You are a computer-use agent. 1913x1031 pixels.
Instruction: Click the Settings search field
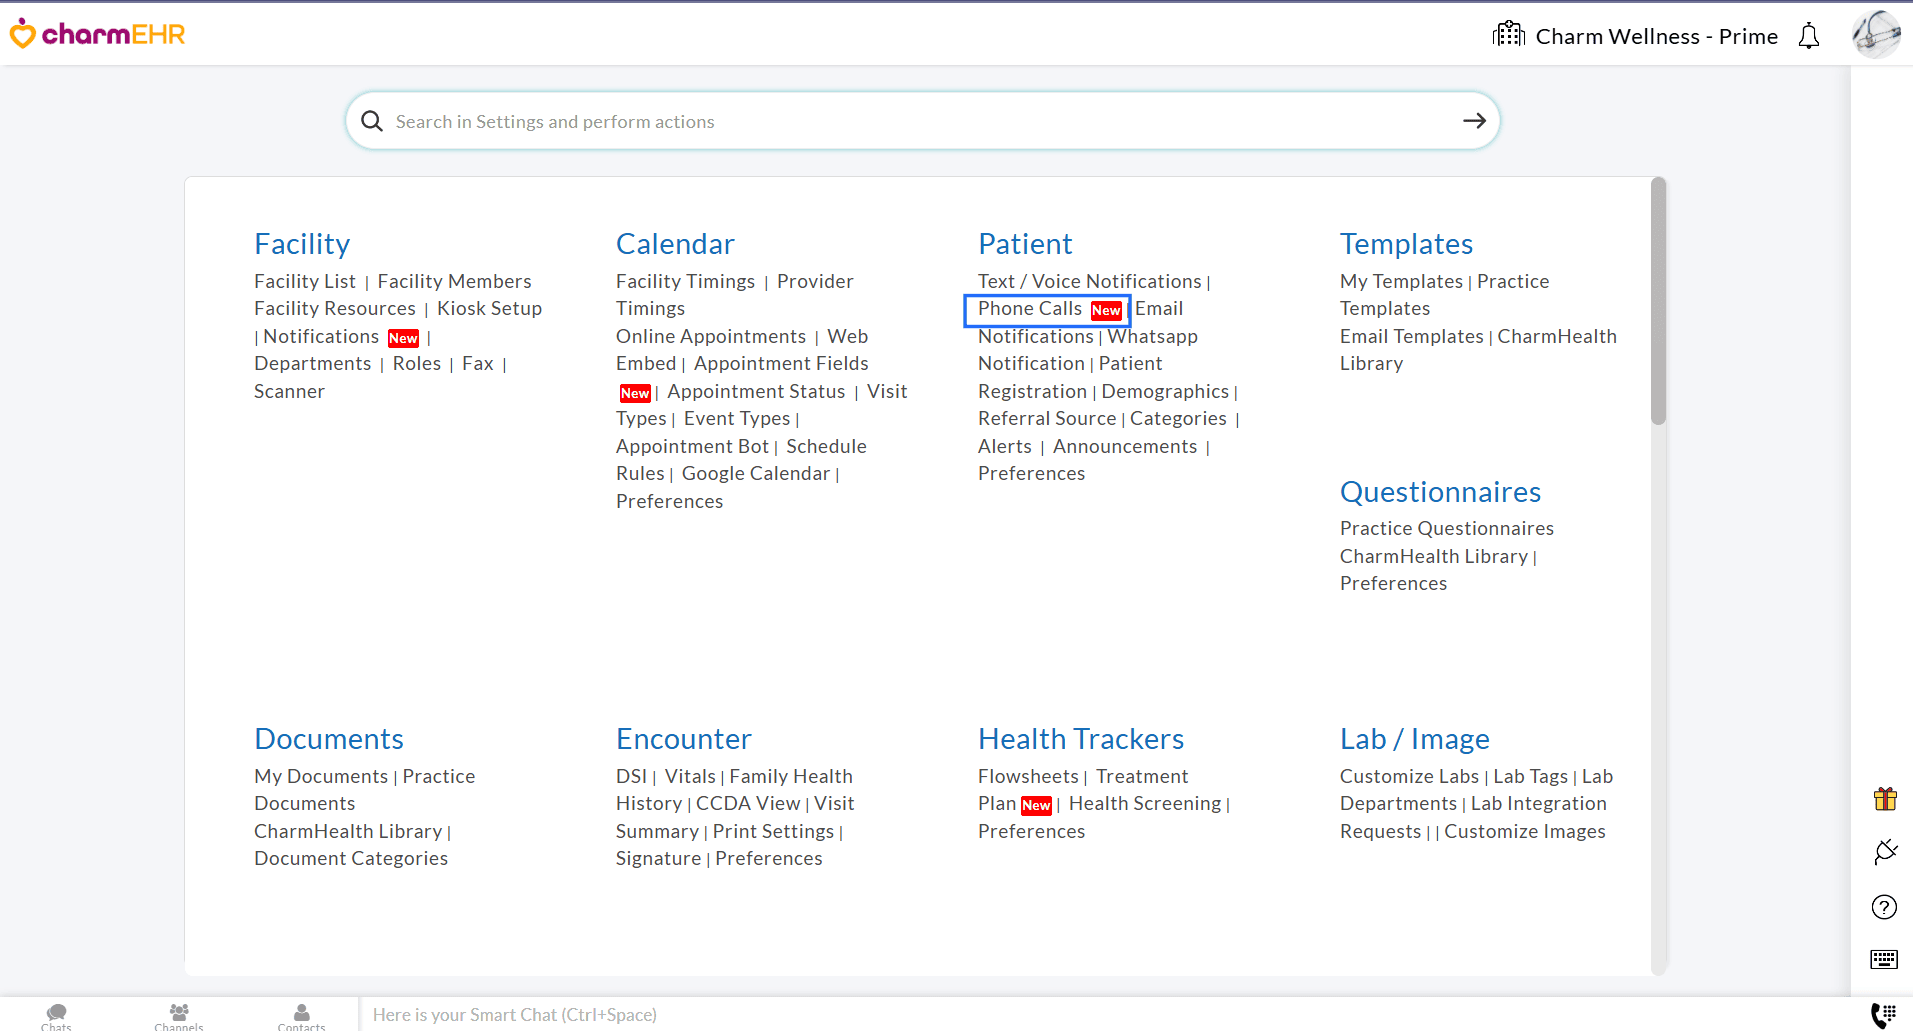pos(922,121)
